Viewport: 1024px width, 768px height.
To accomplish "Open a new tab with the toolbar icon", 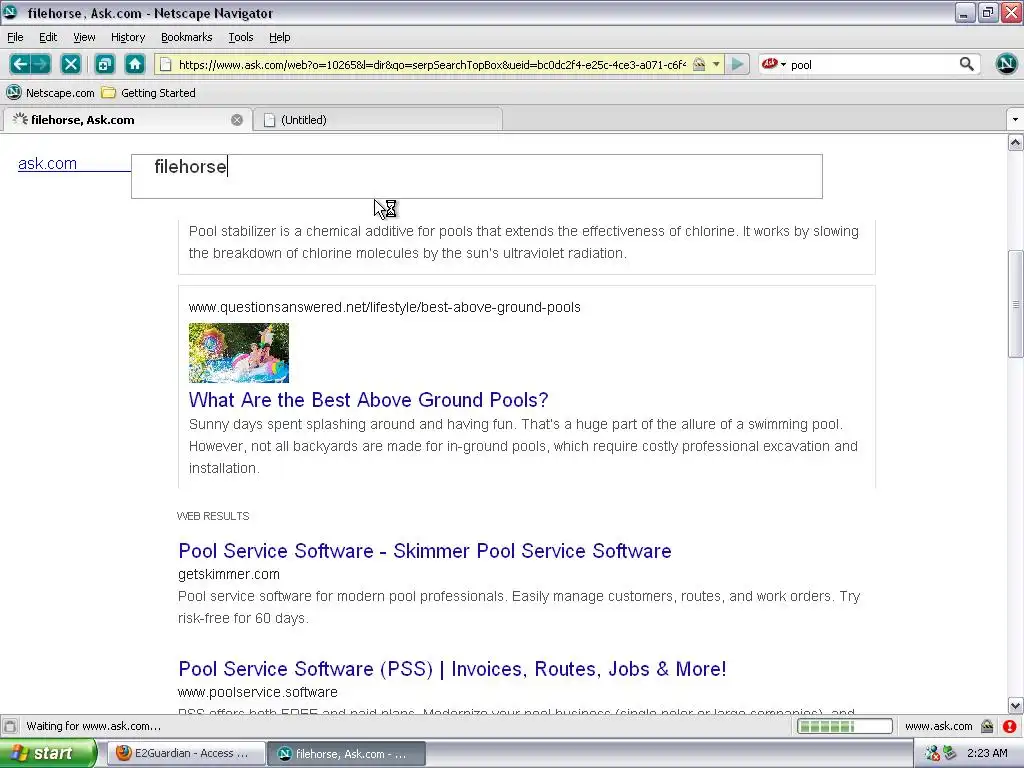I will point(104,64).
